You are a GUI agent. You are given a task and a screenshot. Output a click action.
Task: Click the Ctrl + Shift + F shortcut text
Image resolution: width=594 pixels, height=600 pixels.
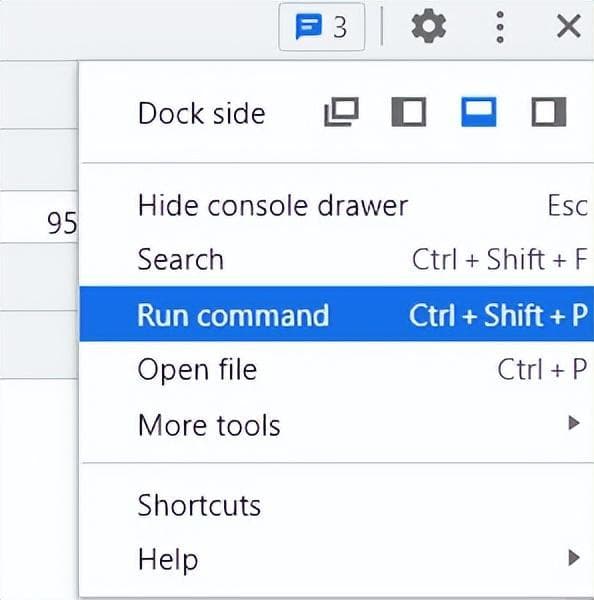point(499,259)
